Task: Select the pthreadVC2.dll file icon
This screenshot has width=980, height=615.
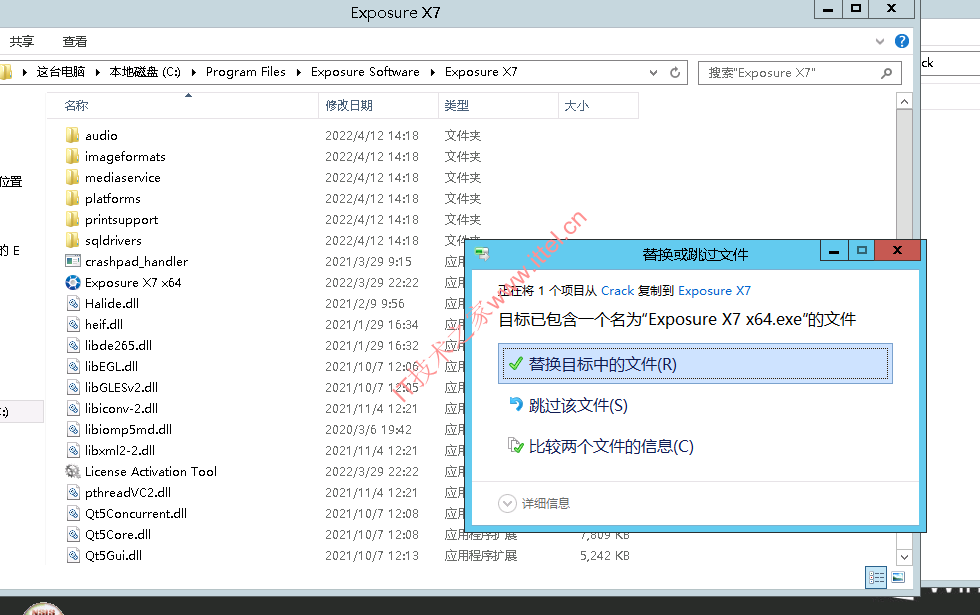Action: coord(72,492)
